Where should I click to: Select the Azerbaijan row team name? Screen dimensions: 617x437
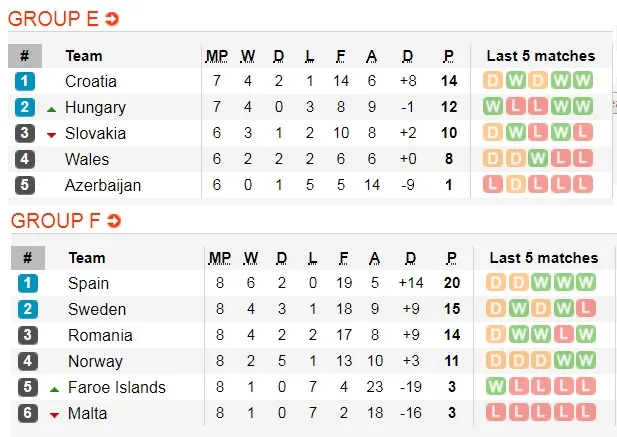point(103,185)
